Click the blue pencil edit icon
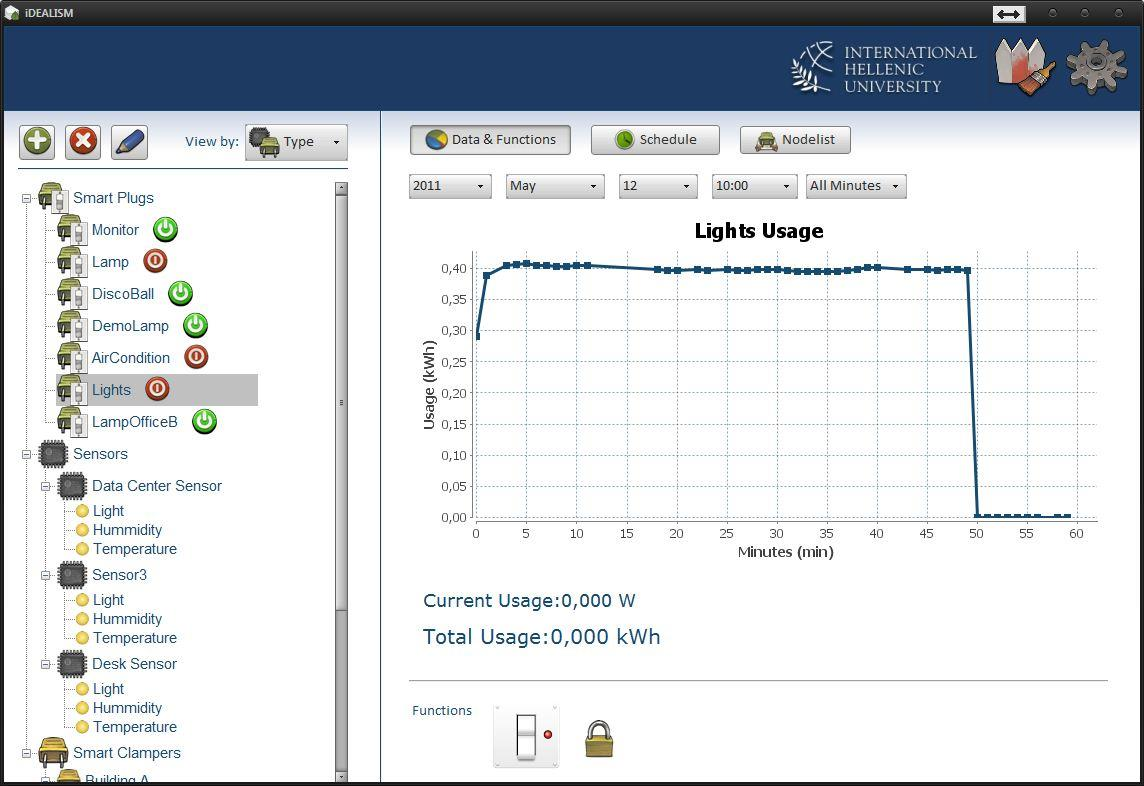The image size is (1144, 786). [129, 142]
